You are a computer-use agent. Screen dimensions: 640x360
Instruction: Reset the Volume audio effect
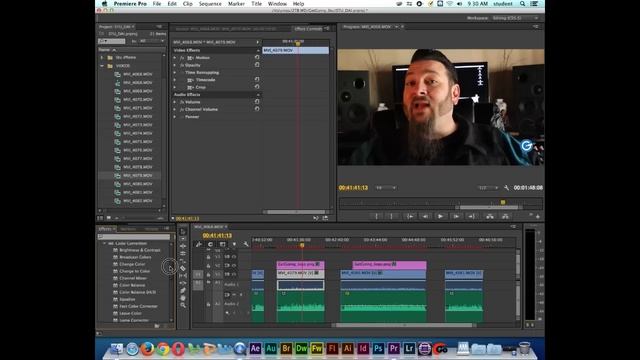[x=257, y=102]
